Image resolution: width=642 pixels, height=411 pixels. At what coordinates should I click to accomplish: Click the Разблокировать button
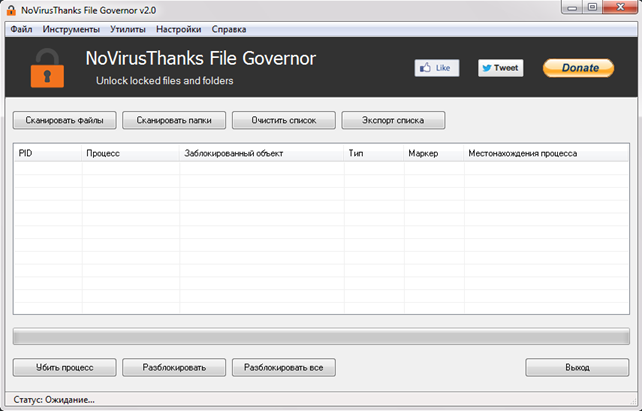tap(174, 368)
